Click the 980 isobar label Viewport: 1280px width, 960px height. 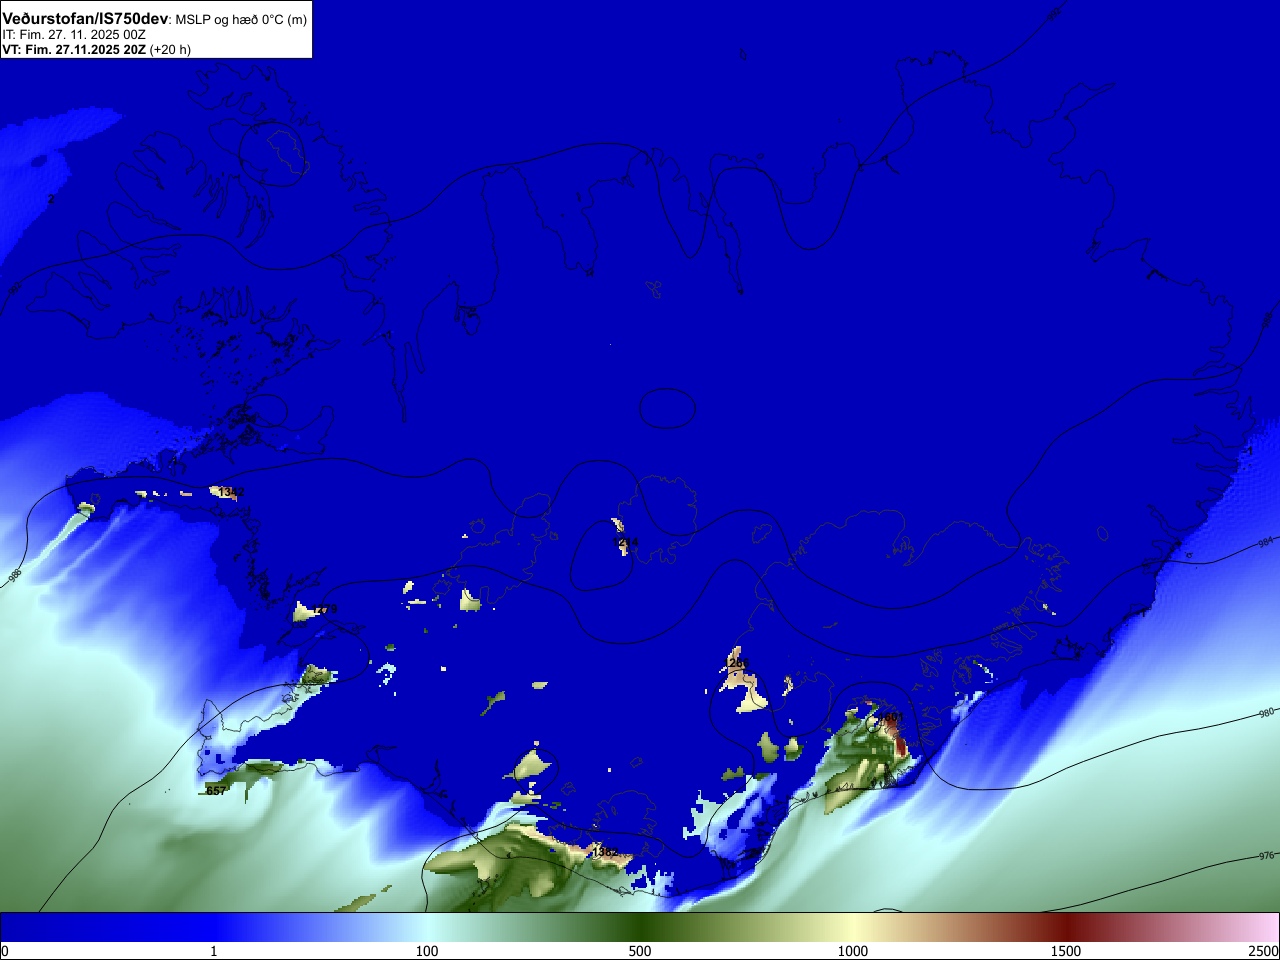[1266, 714]
